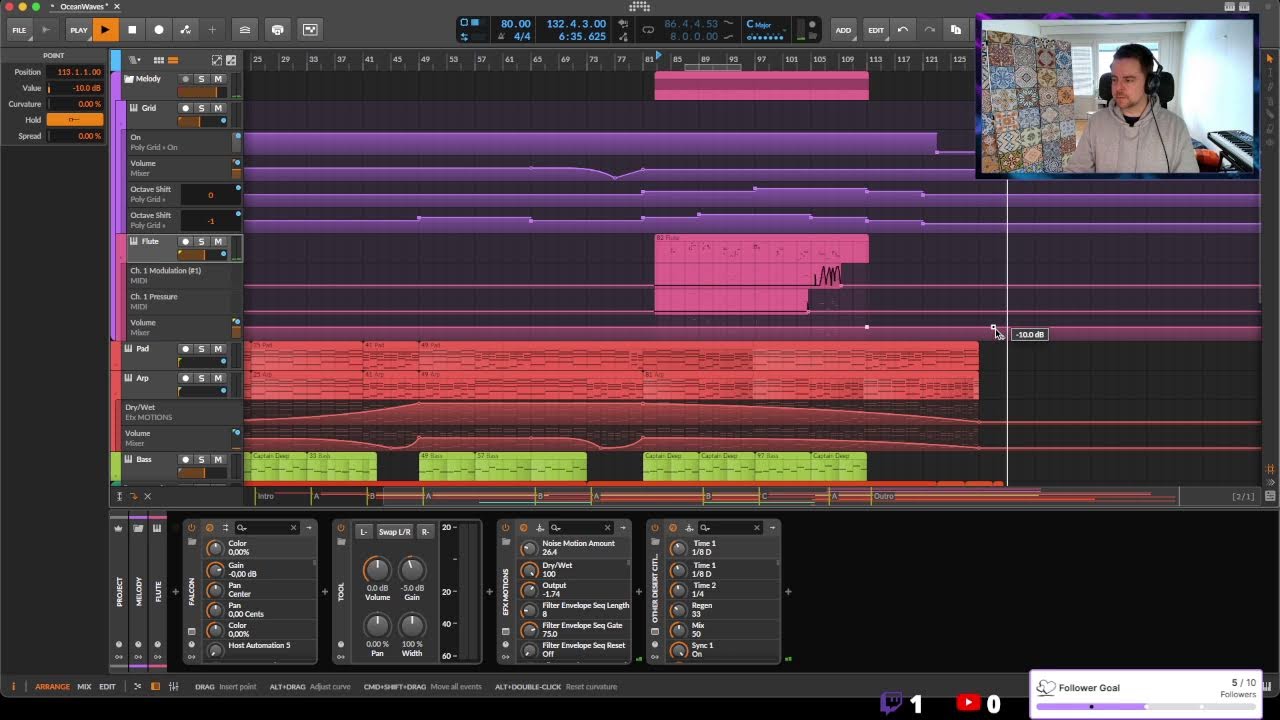Switch to the EDIT view tab

[x=107, y=687]
